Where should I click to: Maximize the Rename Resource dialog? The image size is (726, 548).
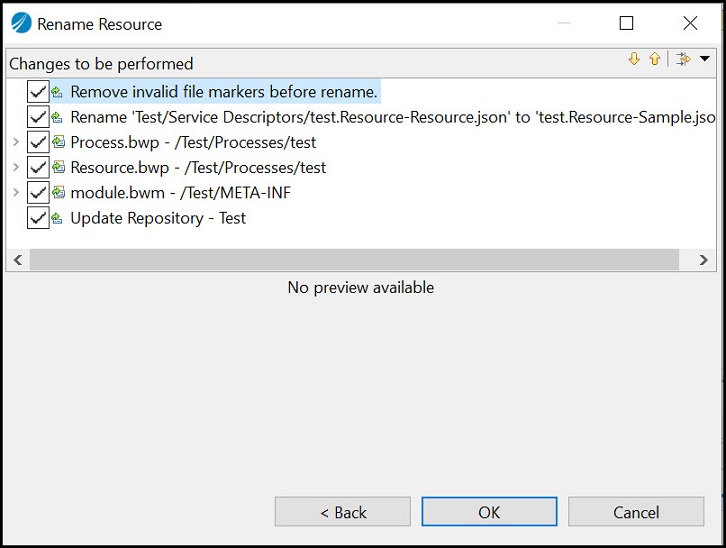[x=626, y=23]
